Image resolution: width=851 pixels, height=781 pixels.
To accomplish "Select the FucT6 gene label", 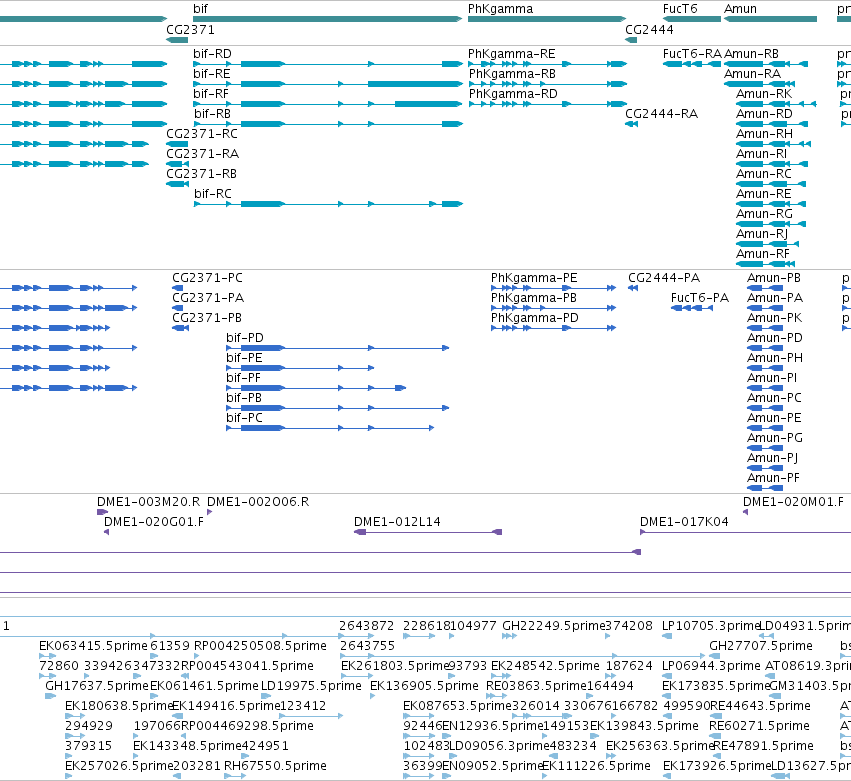I will [680, 9].
